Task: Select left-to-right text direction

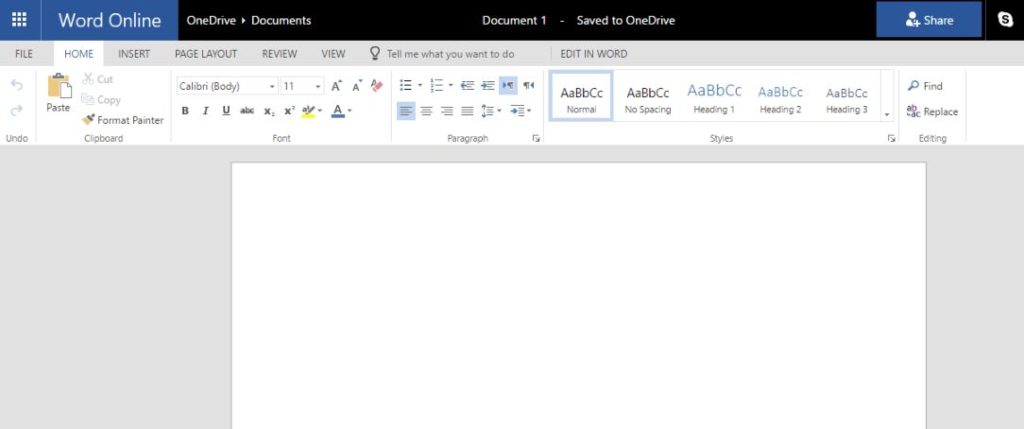Action: pos(508,86)
